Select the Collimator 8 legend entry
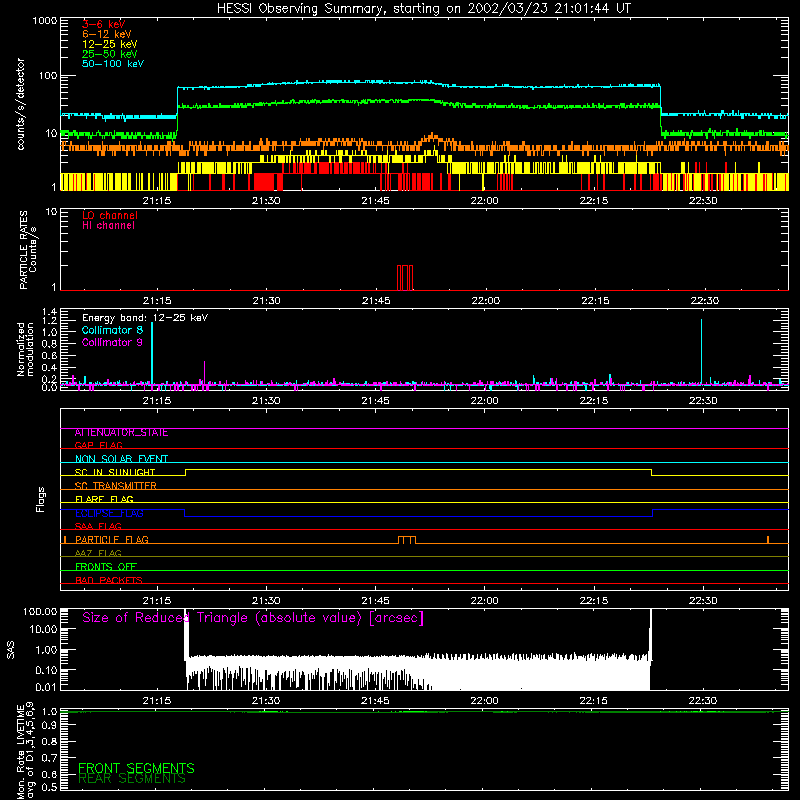 [x=112, y=330]
